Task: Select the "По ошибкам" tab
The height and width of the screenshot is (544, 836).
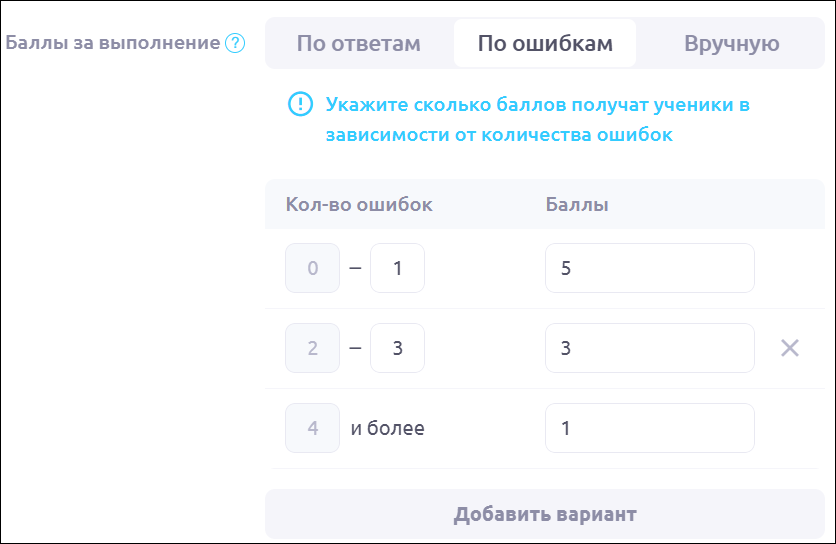Action: click(x=545, y=43)
